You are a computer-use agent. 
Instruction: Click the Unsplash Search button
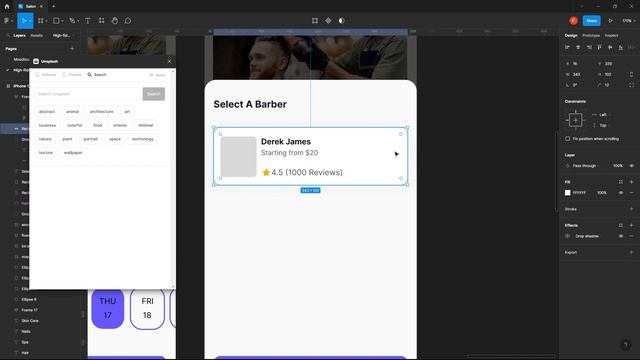[x=153, y=94]
